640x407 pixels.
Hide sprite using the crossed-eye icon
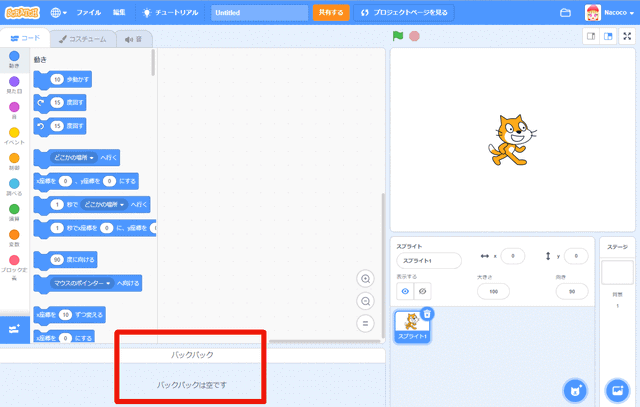(x=422, y=291)
